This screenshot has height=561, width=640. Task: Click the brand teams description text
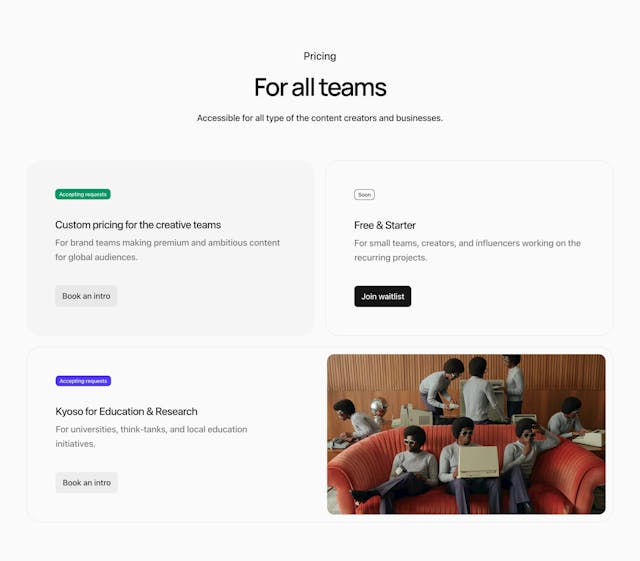tap(167, 250)
